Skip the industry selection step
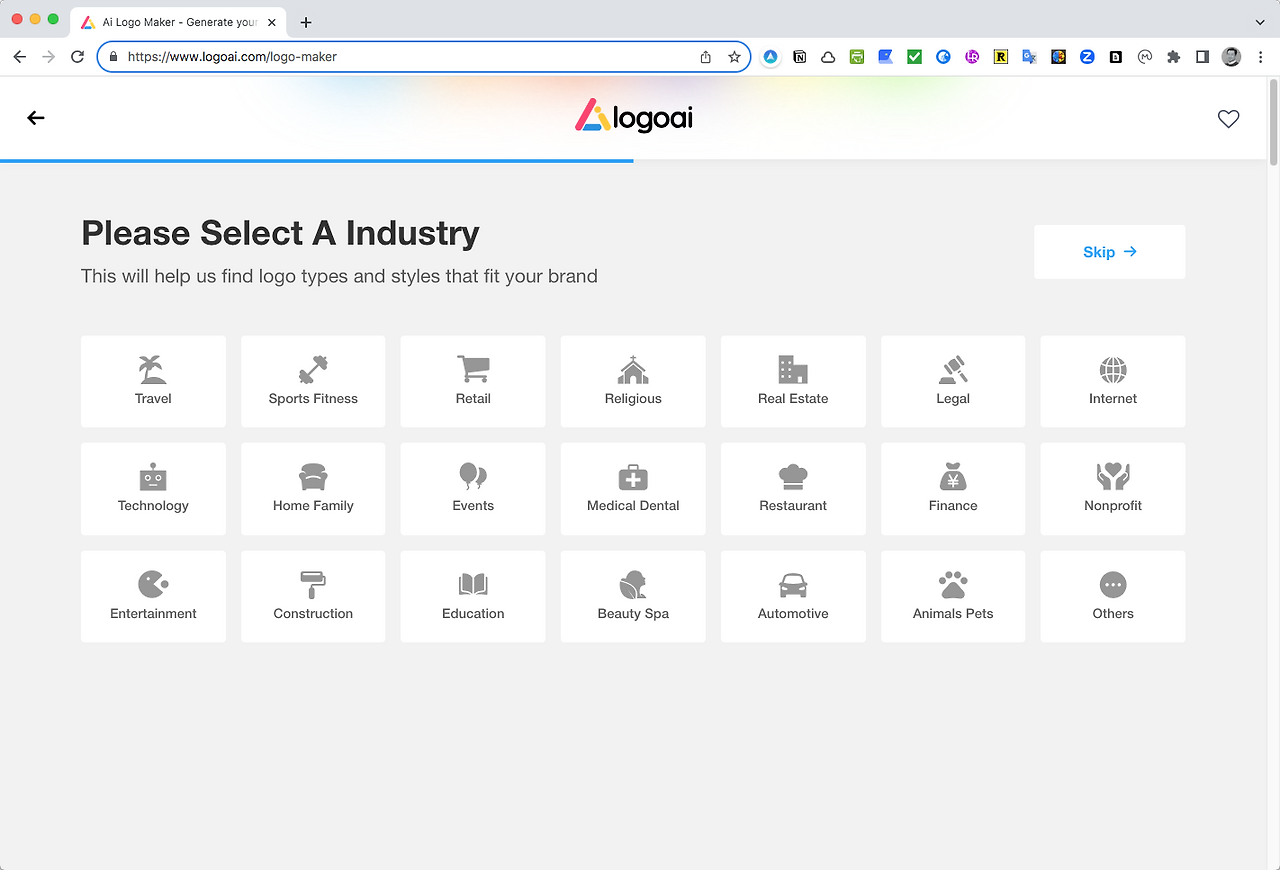Screen dimensions: 1280x870 click(1110, 252)
